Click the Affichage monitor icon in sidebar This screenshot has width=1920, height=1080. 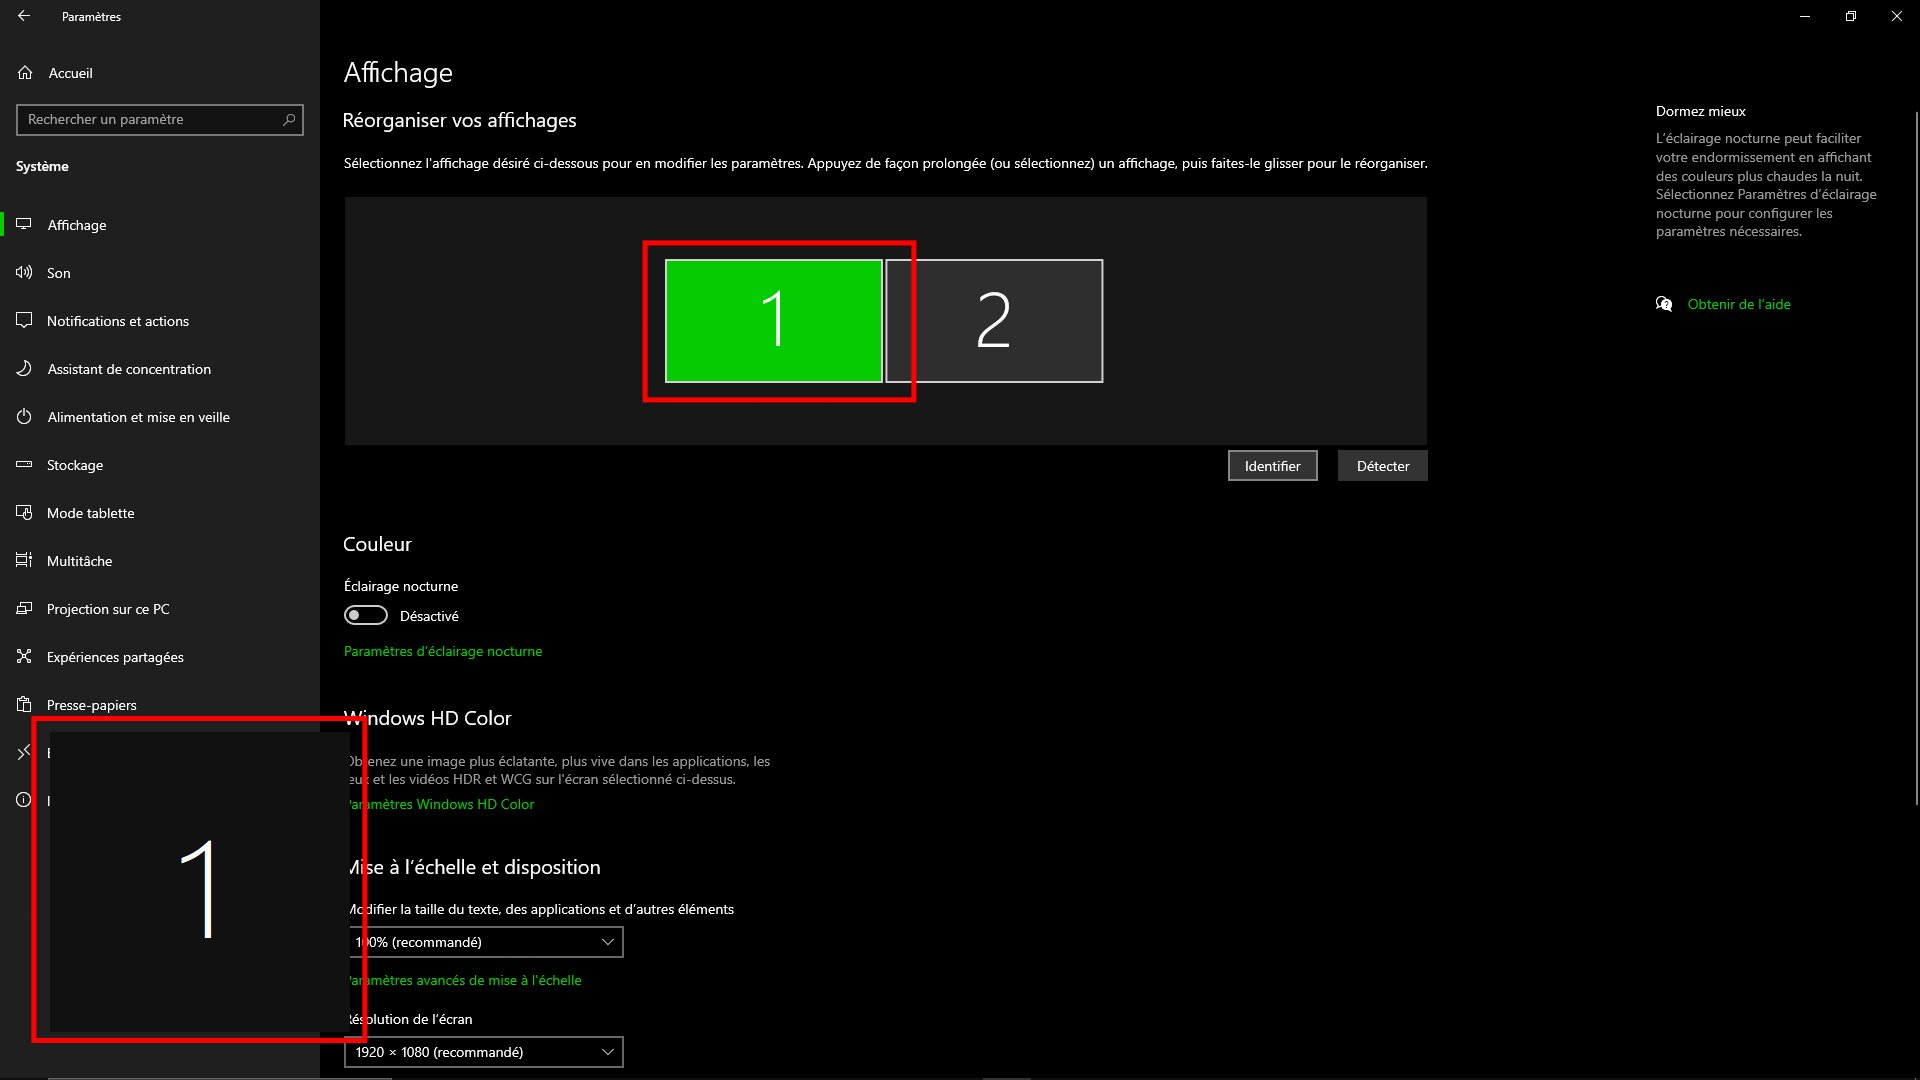tap(24, 225)
